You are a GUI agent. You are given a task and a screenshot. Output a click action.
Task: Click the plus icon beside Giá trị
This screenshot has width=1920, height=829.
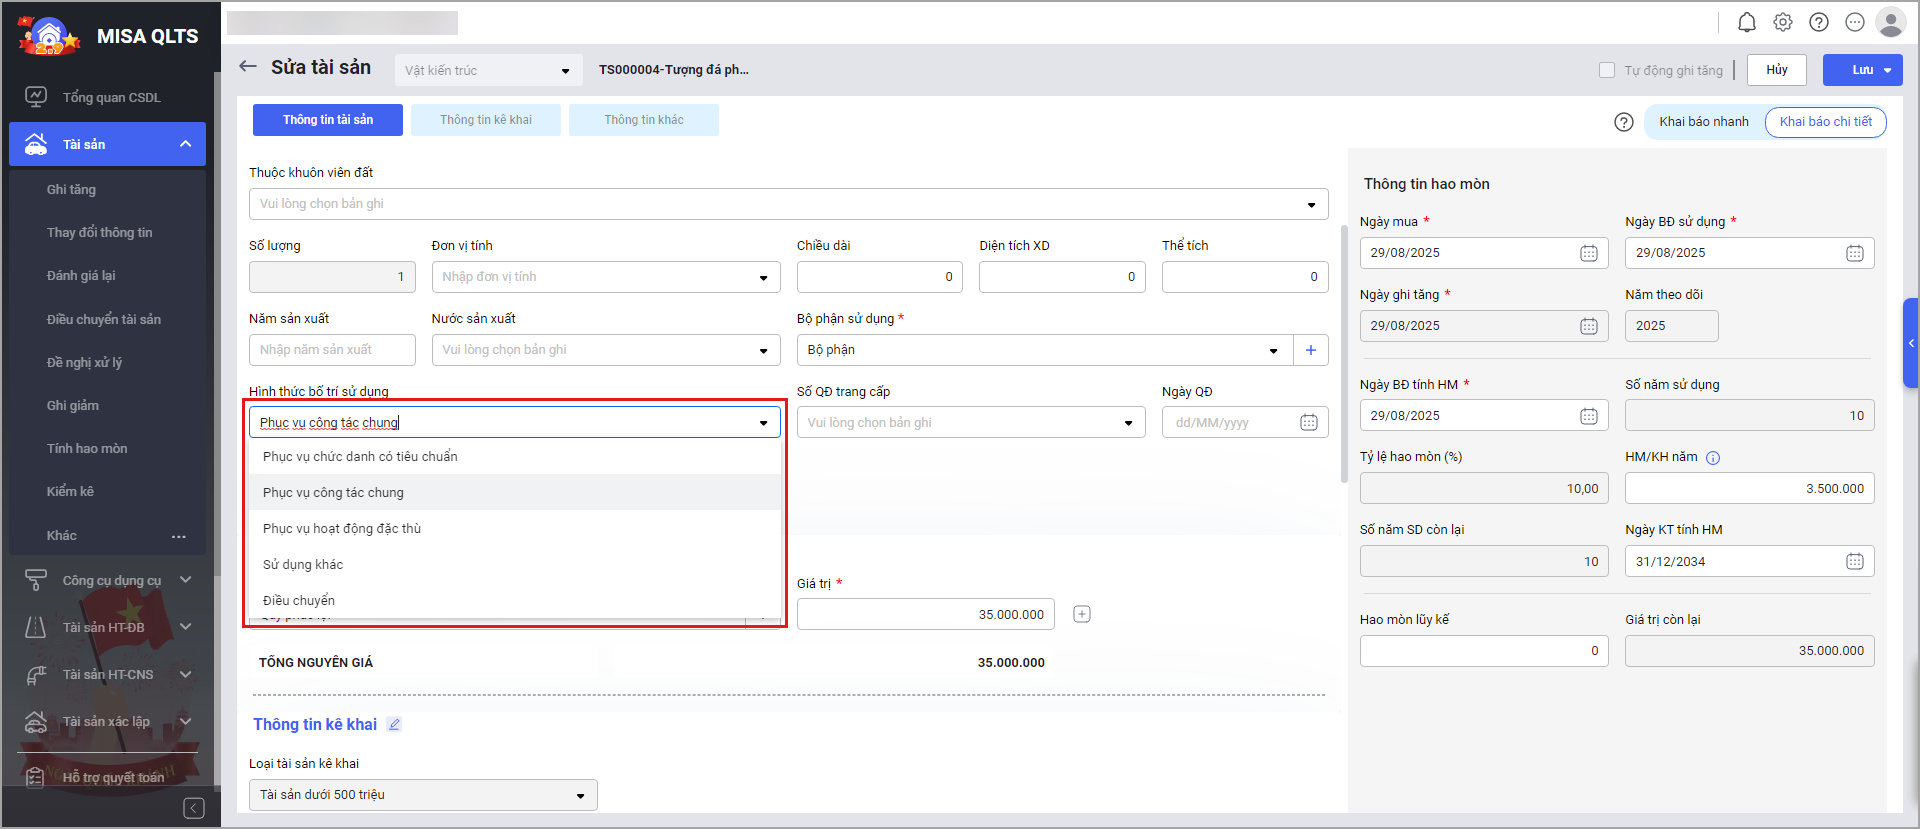1081,614
